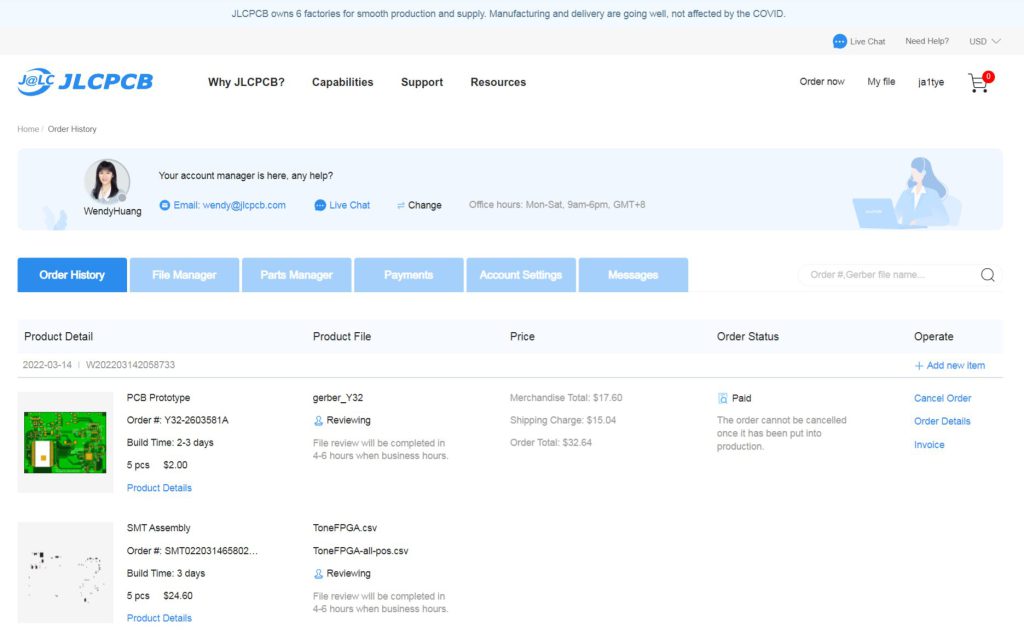Click the order search input field
This screenshot has width=1024, height=635.
[x=888, y=275]
